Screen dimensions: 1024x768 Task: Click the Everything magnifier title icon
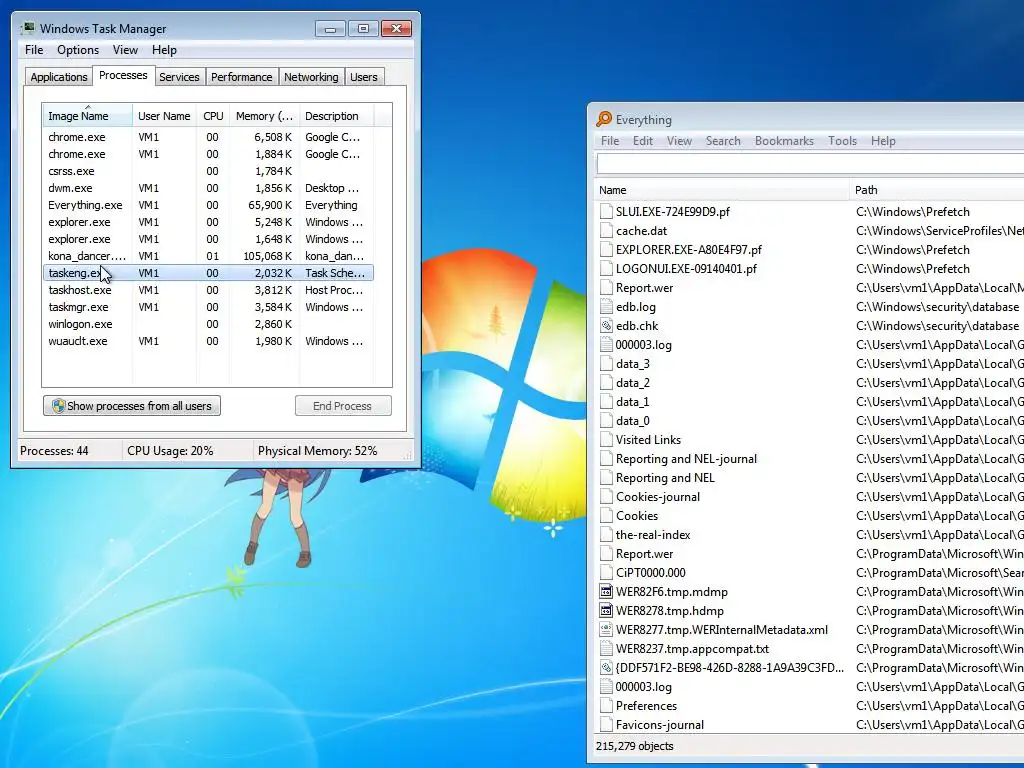pyautogui.click(x=604, y=119)
